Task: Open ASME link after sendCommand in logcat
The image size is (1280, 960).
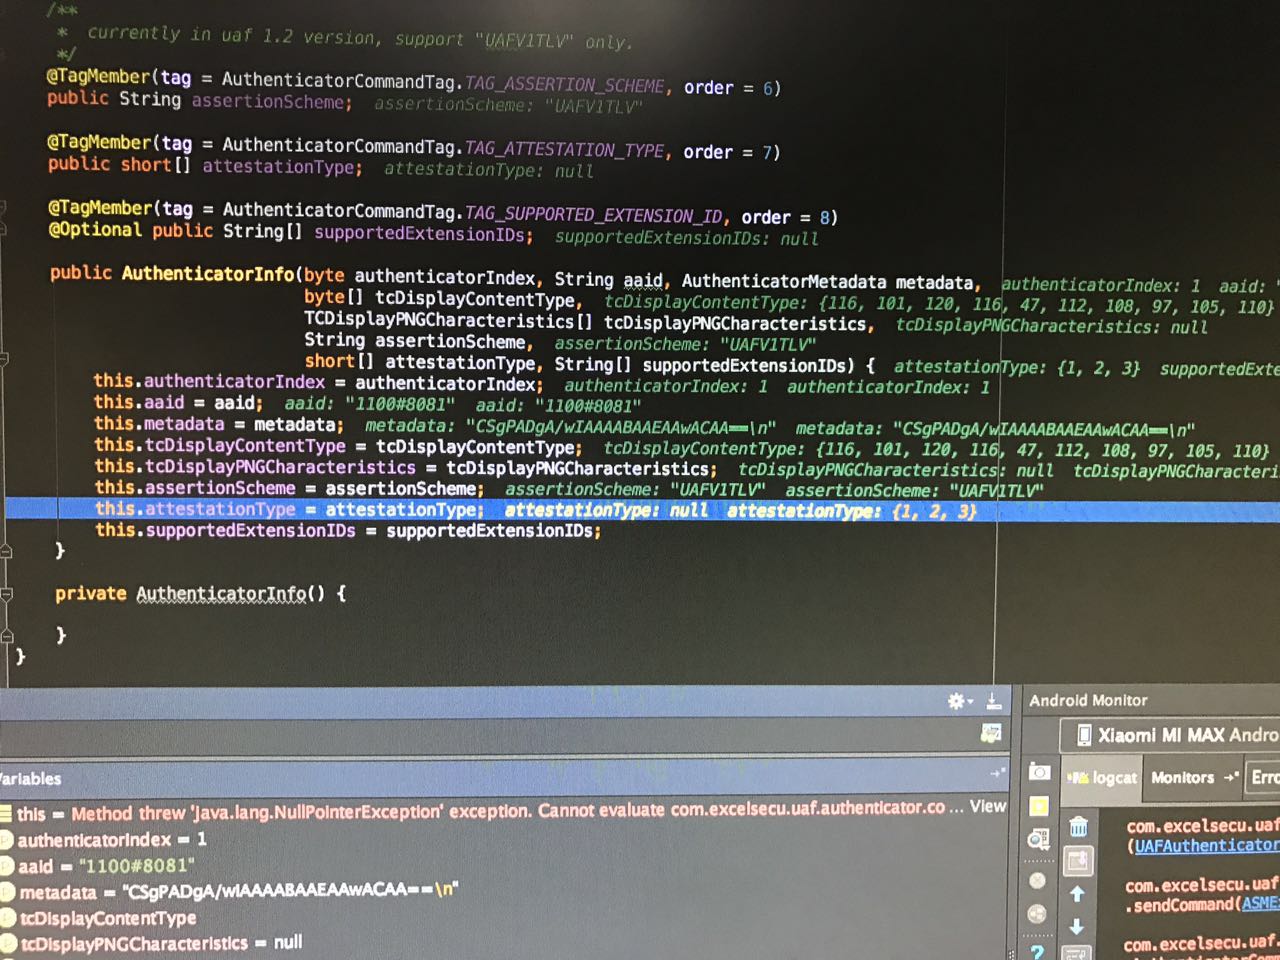Action: pyautogui.click(x=1260, y=903)
